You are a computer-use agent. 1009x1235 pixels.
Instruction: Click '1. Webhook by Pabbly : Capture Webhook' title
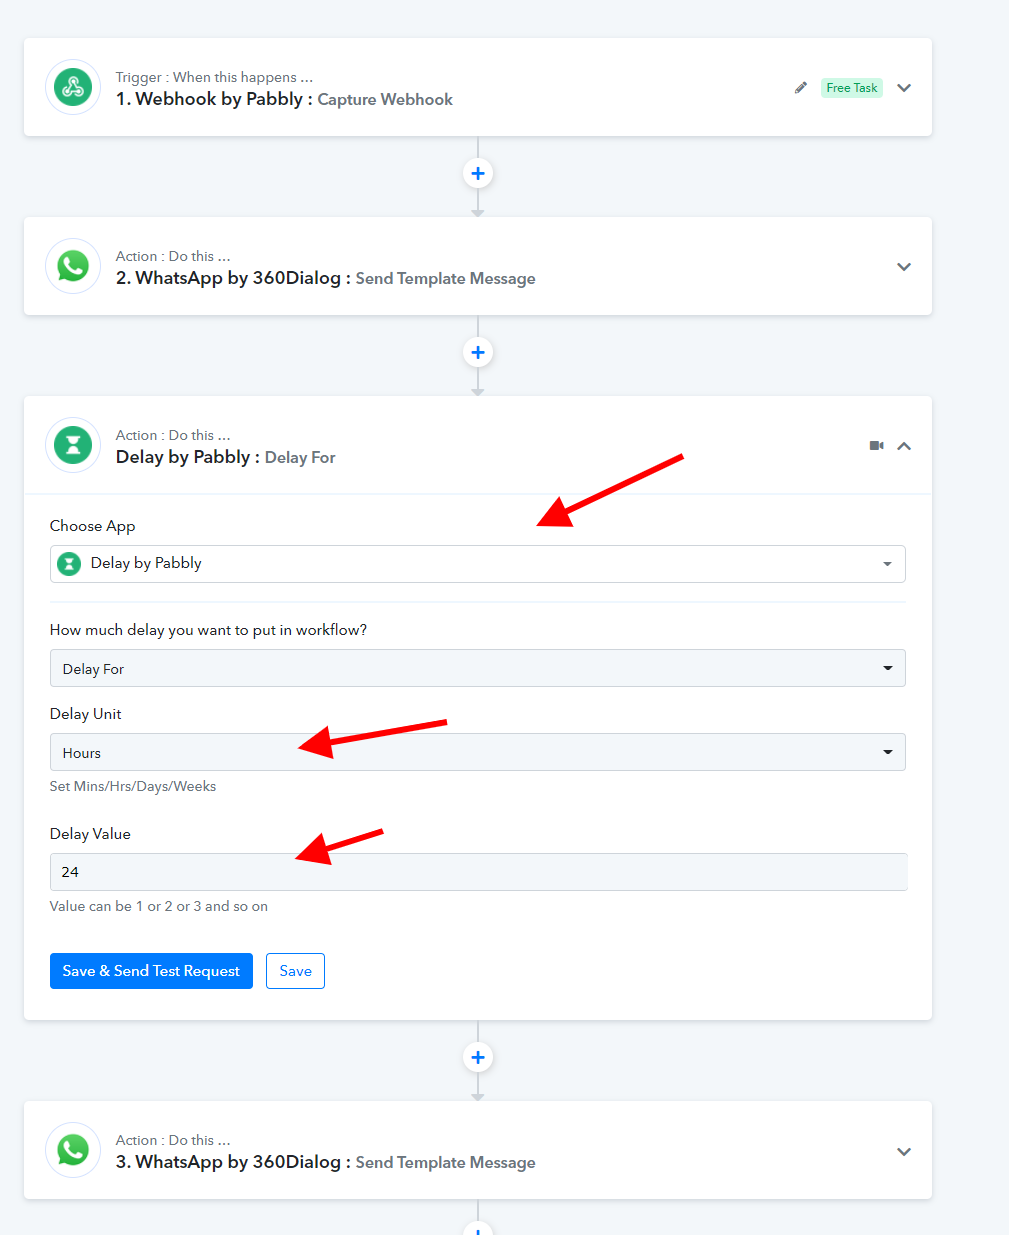pos(284,99)
